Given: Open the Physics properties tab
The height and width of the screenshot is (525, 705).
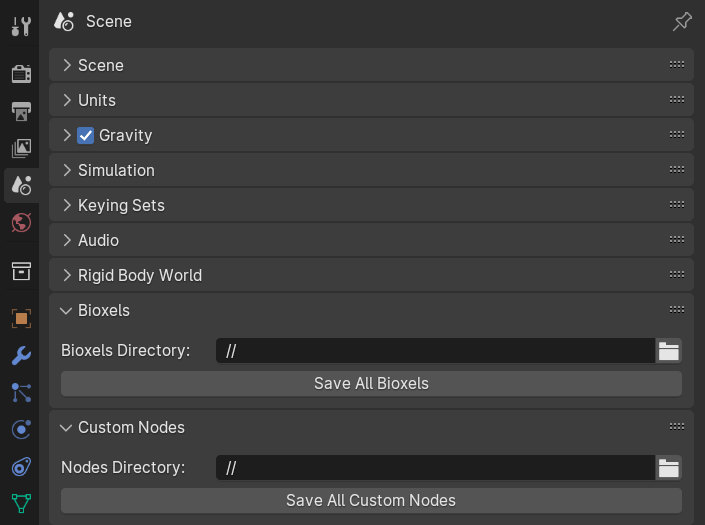Looking at the screenshot, I should pyautogui.click(x=21, y=429).
